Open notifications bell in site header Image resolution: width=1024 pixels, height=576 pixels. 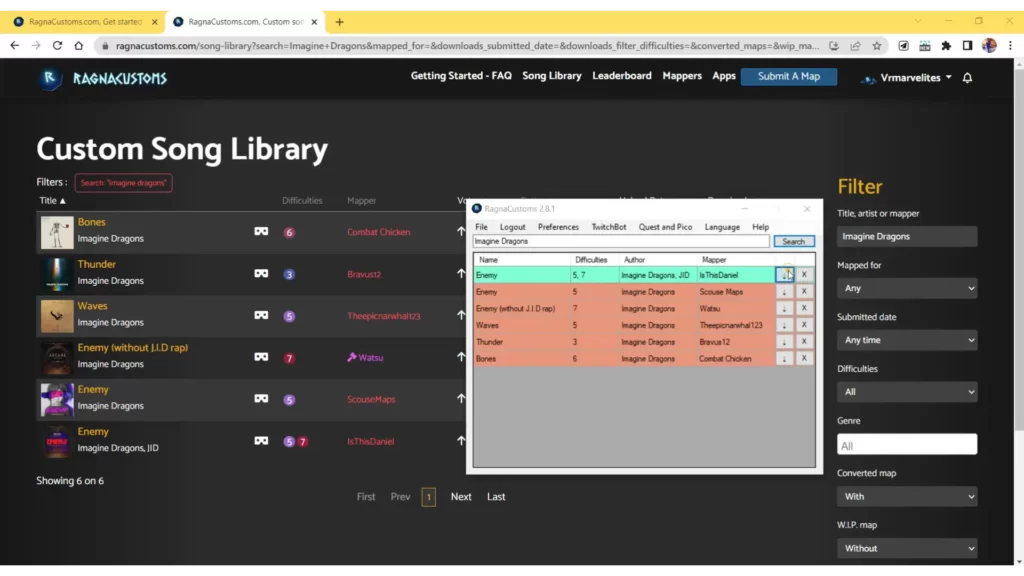click(x=967, y=78)
